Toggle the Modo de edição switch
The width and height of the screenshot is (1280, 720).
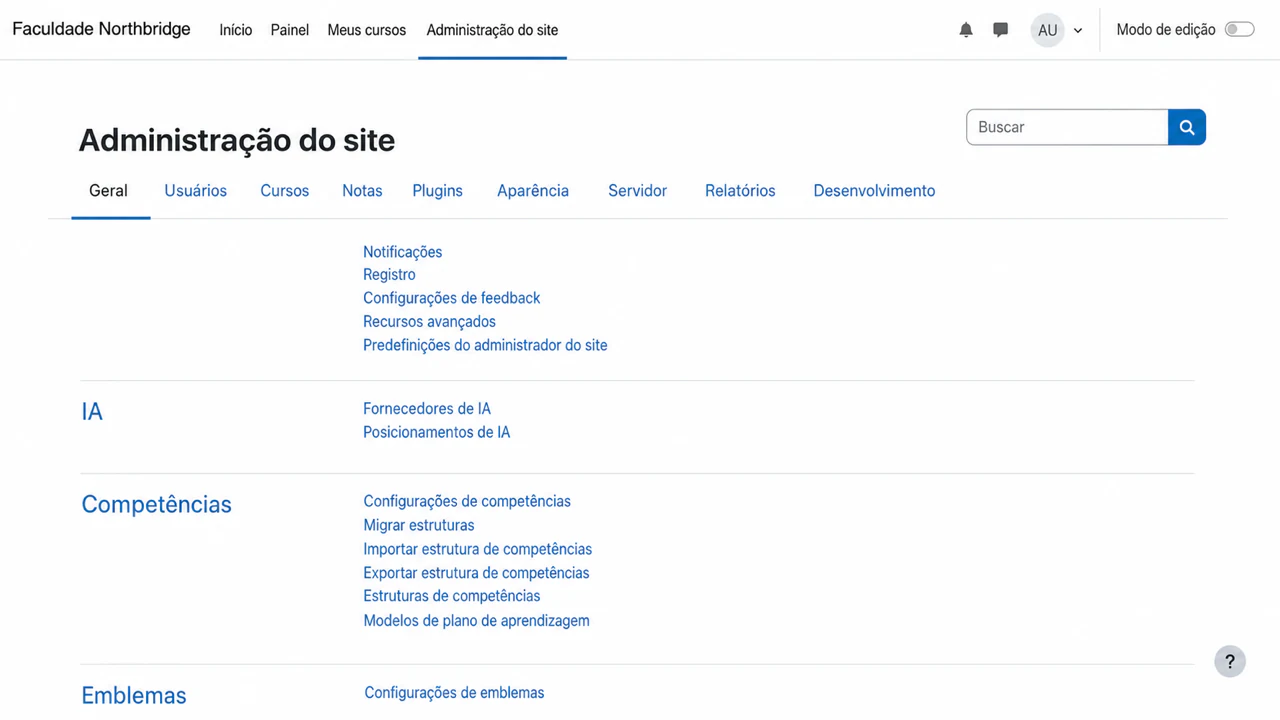click(x=1239, y=30)
